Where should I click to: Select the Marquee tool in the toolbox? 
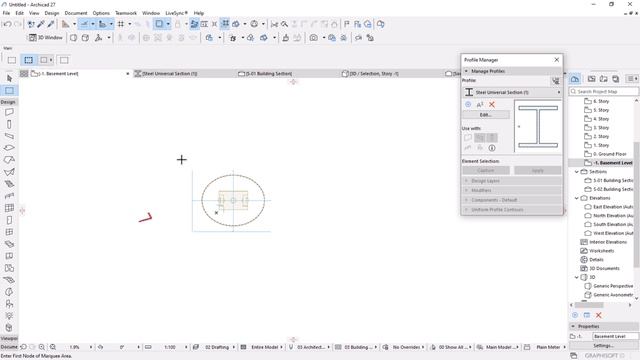(x=9, y=90)
